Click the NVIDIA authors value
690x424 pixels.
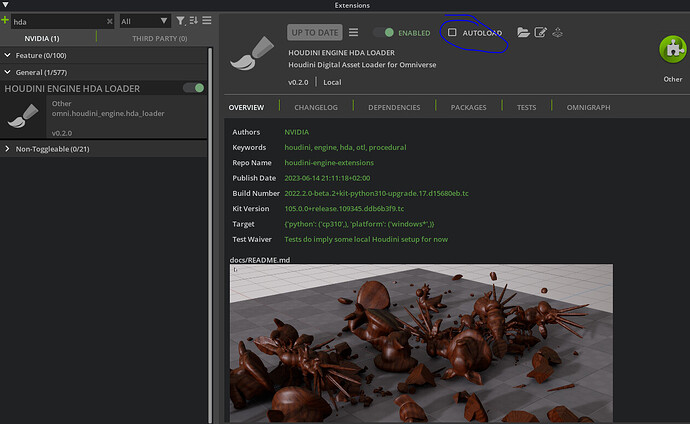pos(297,132)
